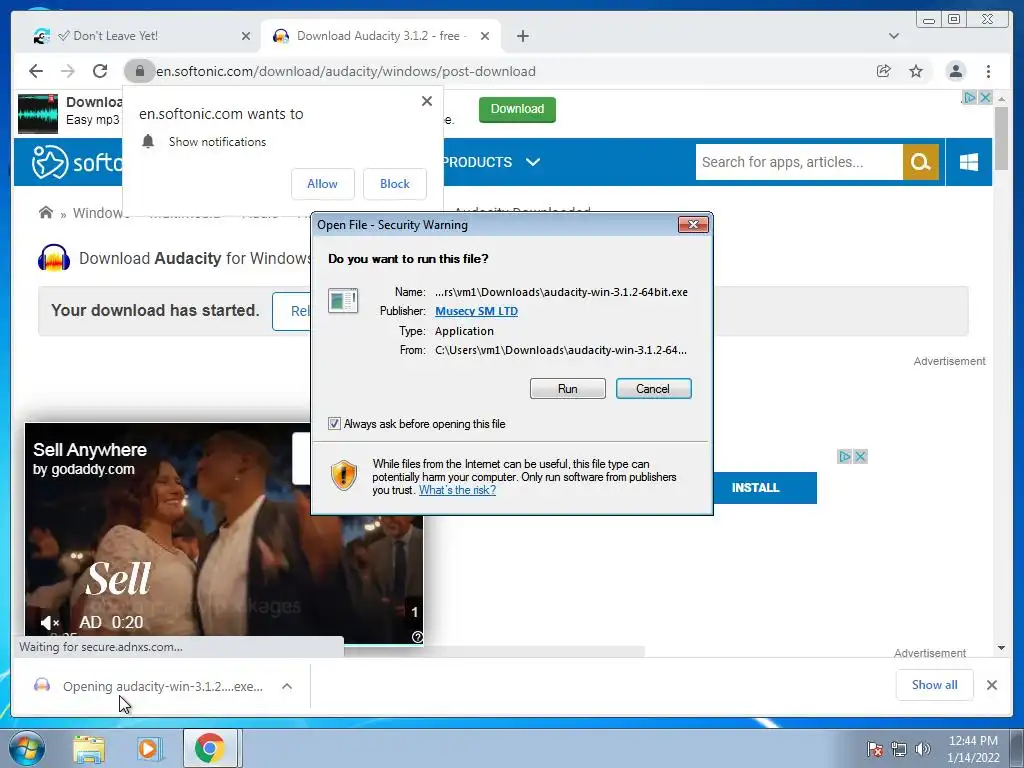Click the blue INSTALL ad button

click(x=765, y=488)
